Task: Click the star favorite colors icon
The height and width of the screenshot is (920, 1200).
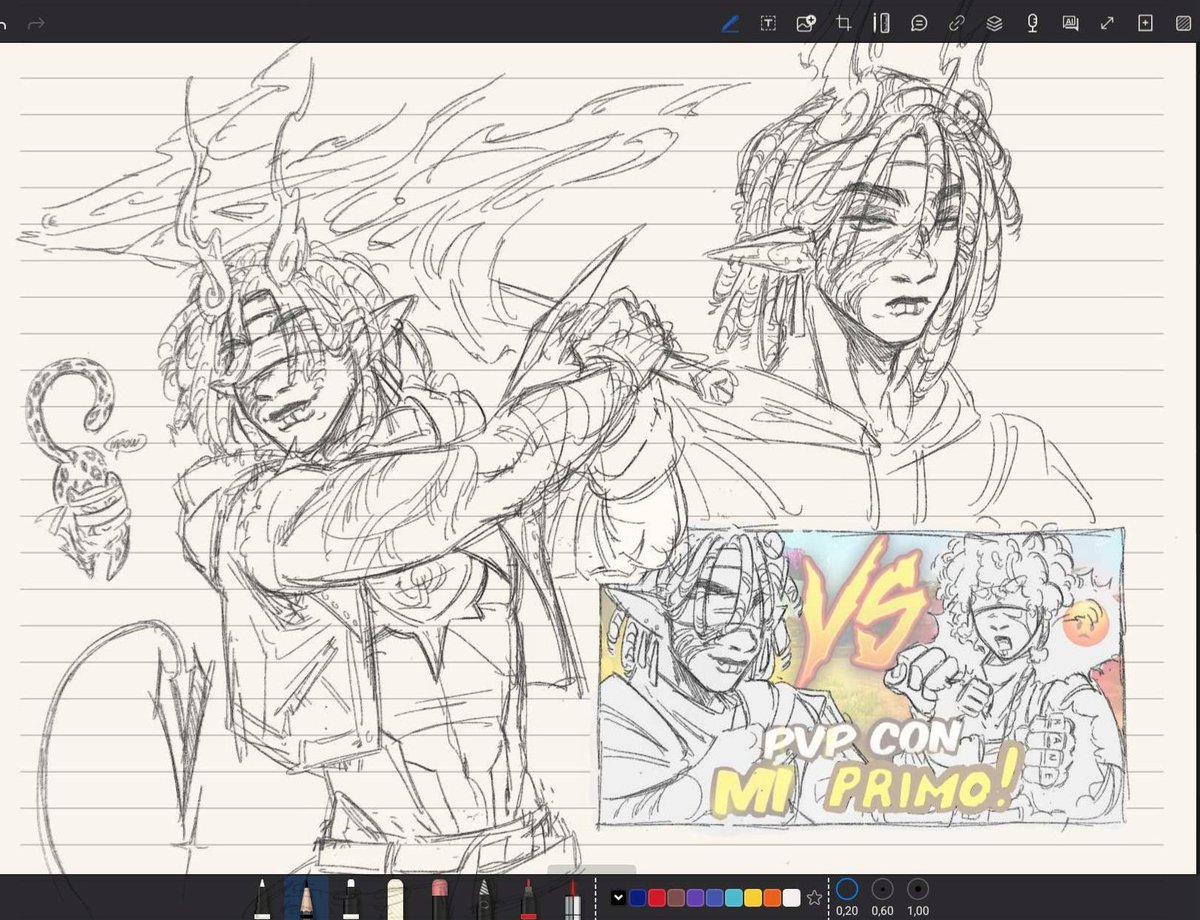Action: click(814, 897)
